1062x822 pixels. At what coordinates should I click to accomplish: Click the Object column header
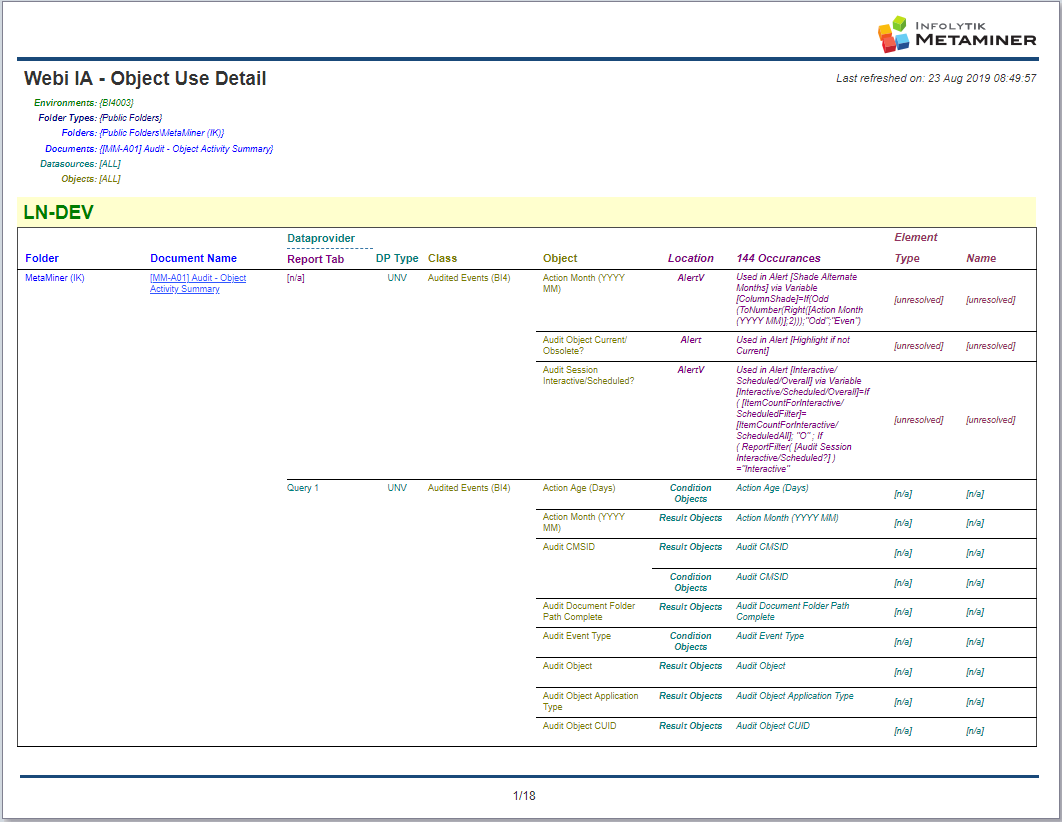[560, 258]
